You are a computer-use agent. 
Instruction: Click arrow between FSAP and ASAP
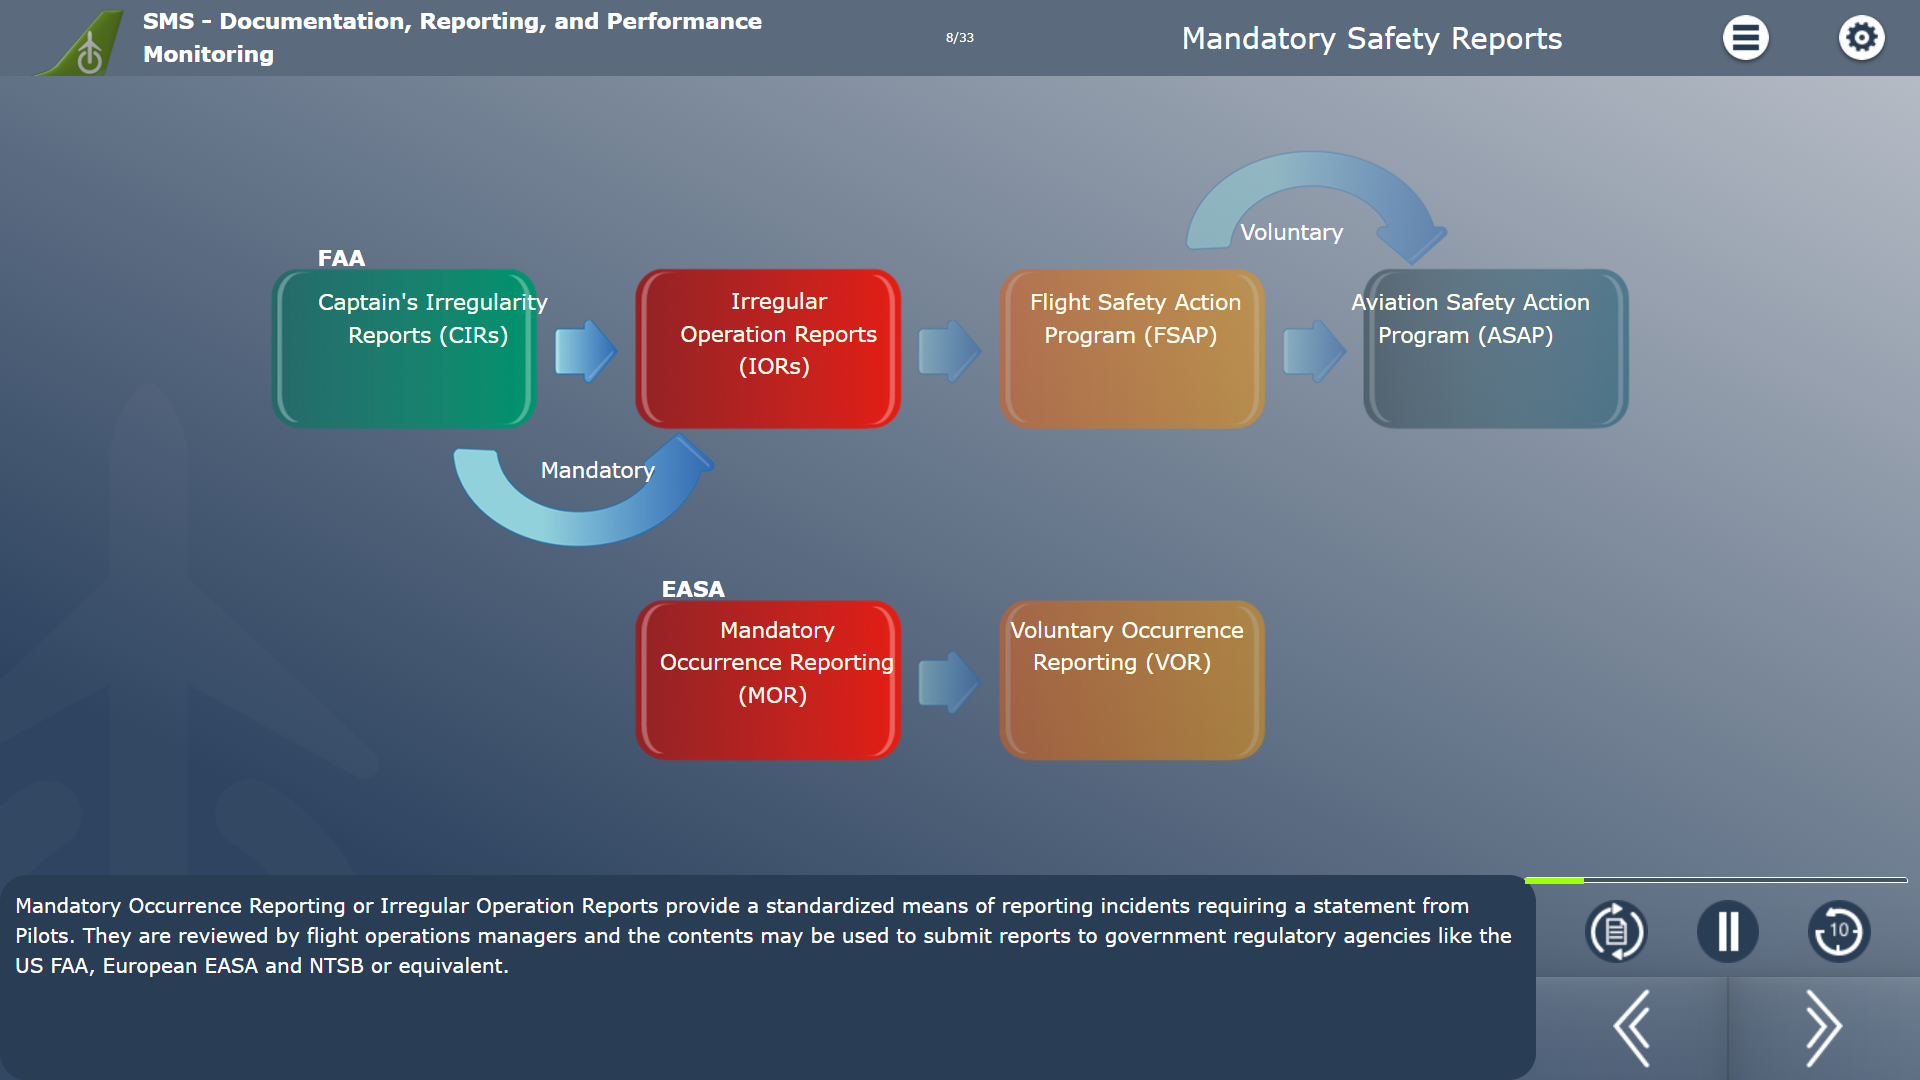[1314, 350]
